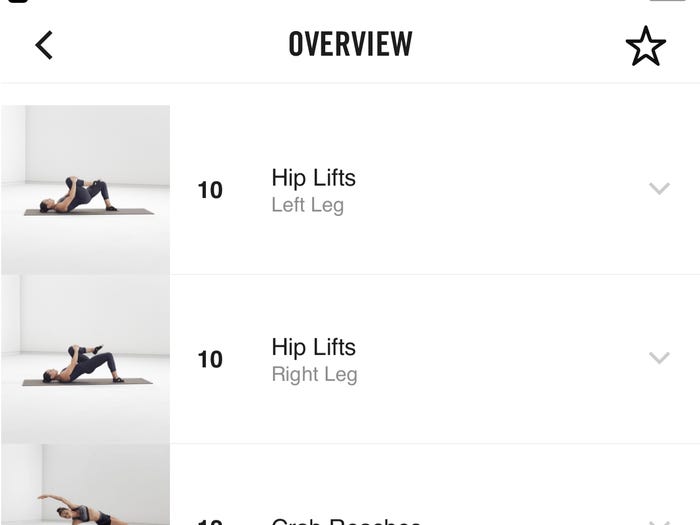Select the Hip Lifts title above Left Leg
Image resolution: width=700 pixels, height=525 pixels.
(x=313, y=178)
